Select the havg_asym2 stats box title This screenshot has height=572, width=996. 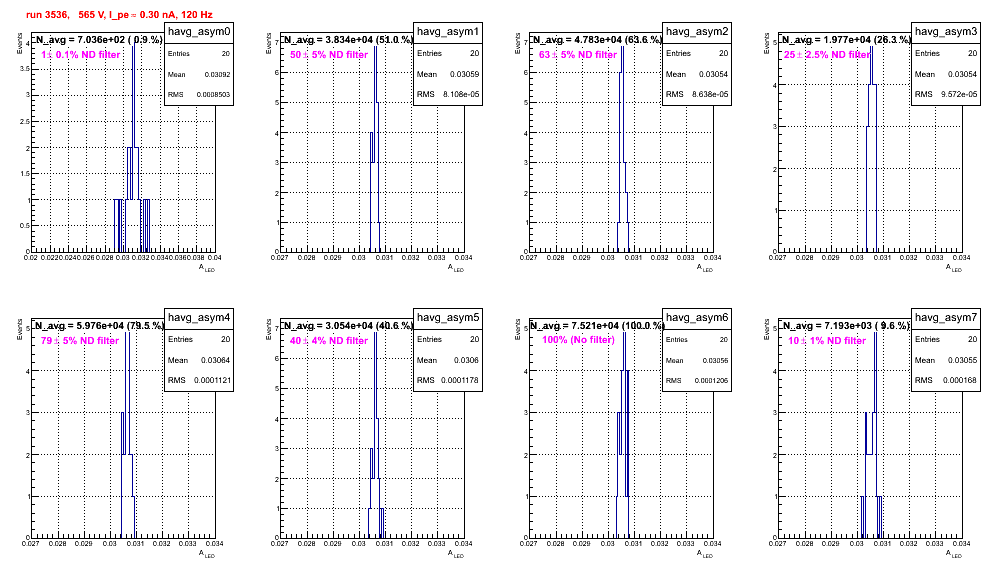[x=697, y=31]
